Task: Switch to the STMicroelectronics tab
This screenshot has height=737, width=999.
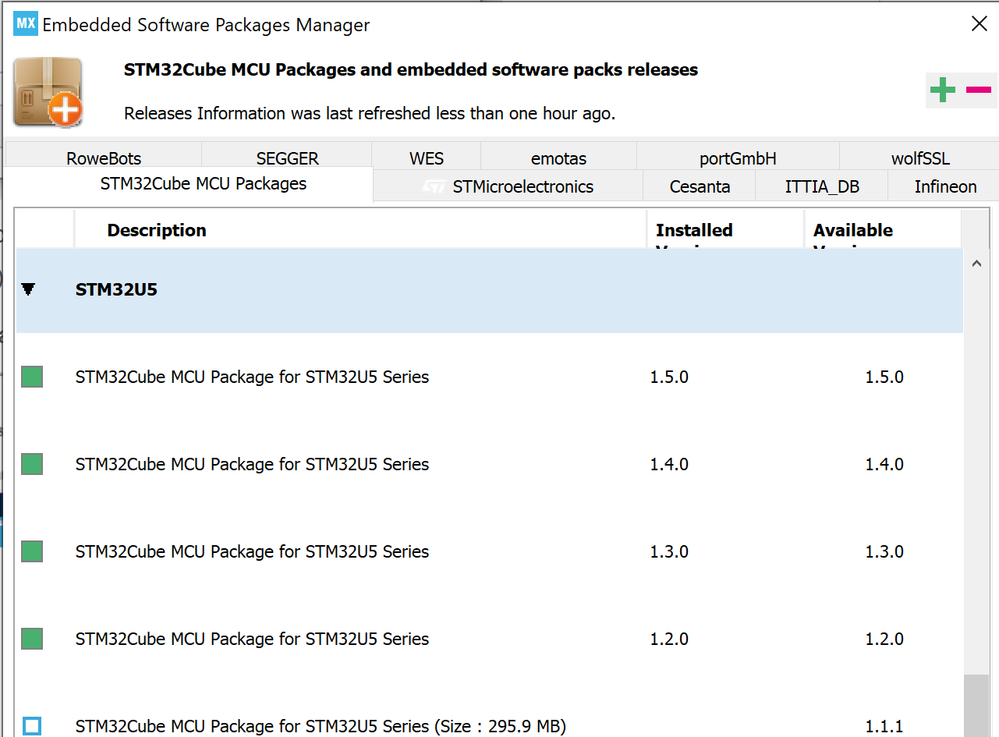Action: tap(508, 186)
